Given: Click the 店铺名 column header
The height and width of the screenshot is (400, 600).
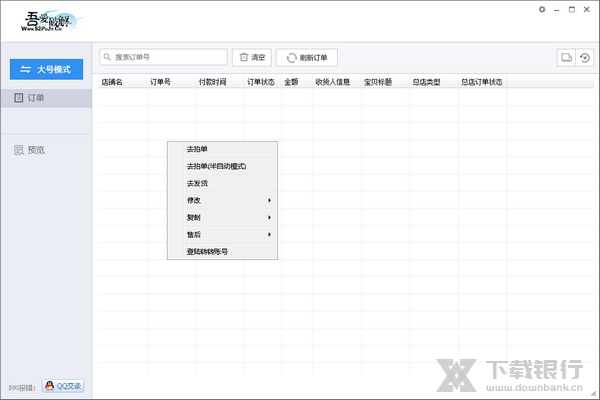Looking at the screenshot, I should 123,82.
